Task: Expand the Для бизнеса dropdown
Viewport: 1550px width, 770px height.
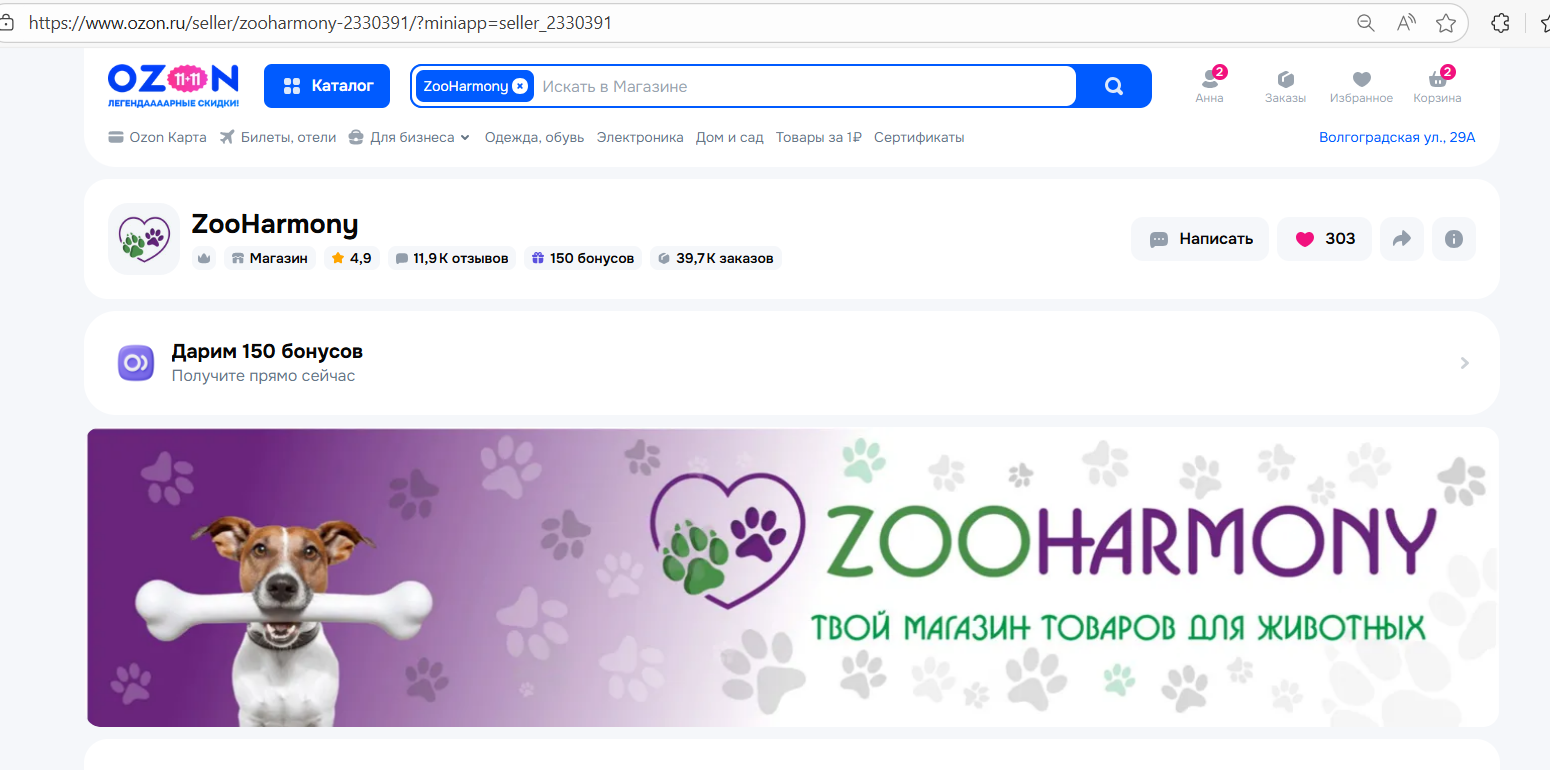Action: coord(410,137)
